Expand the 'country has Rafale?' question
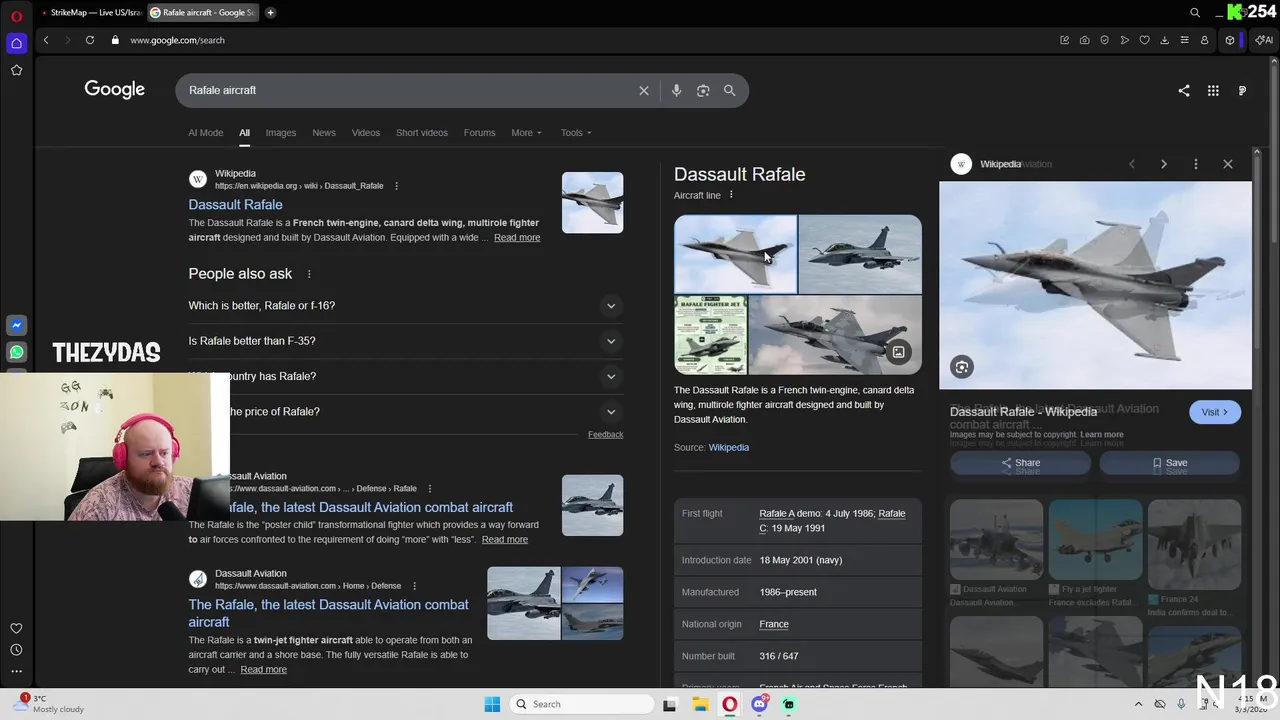1280x720 pixels. (611, 377)
